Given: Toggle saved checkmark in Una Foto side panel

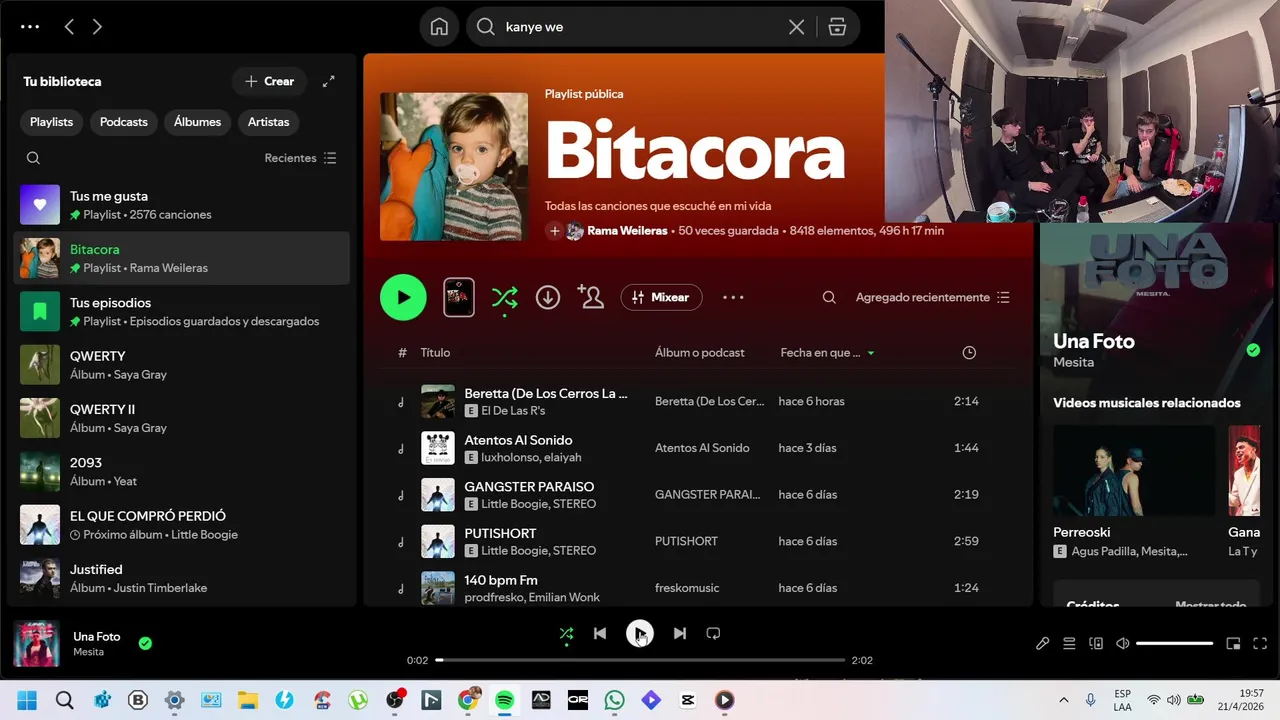Looking at the screenshot, I should pos(1253,350).
